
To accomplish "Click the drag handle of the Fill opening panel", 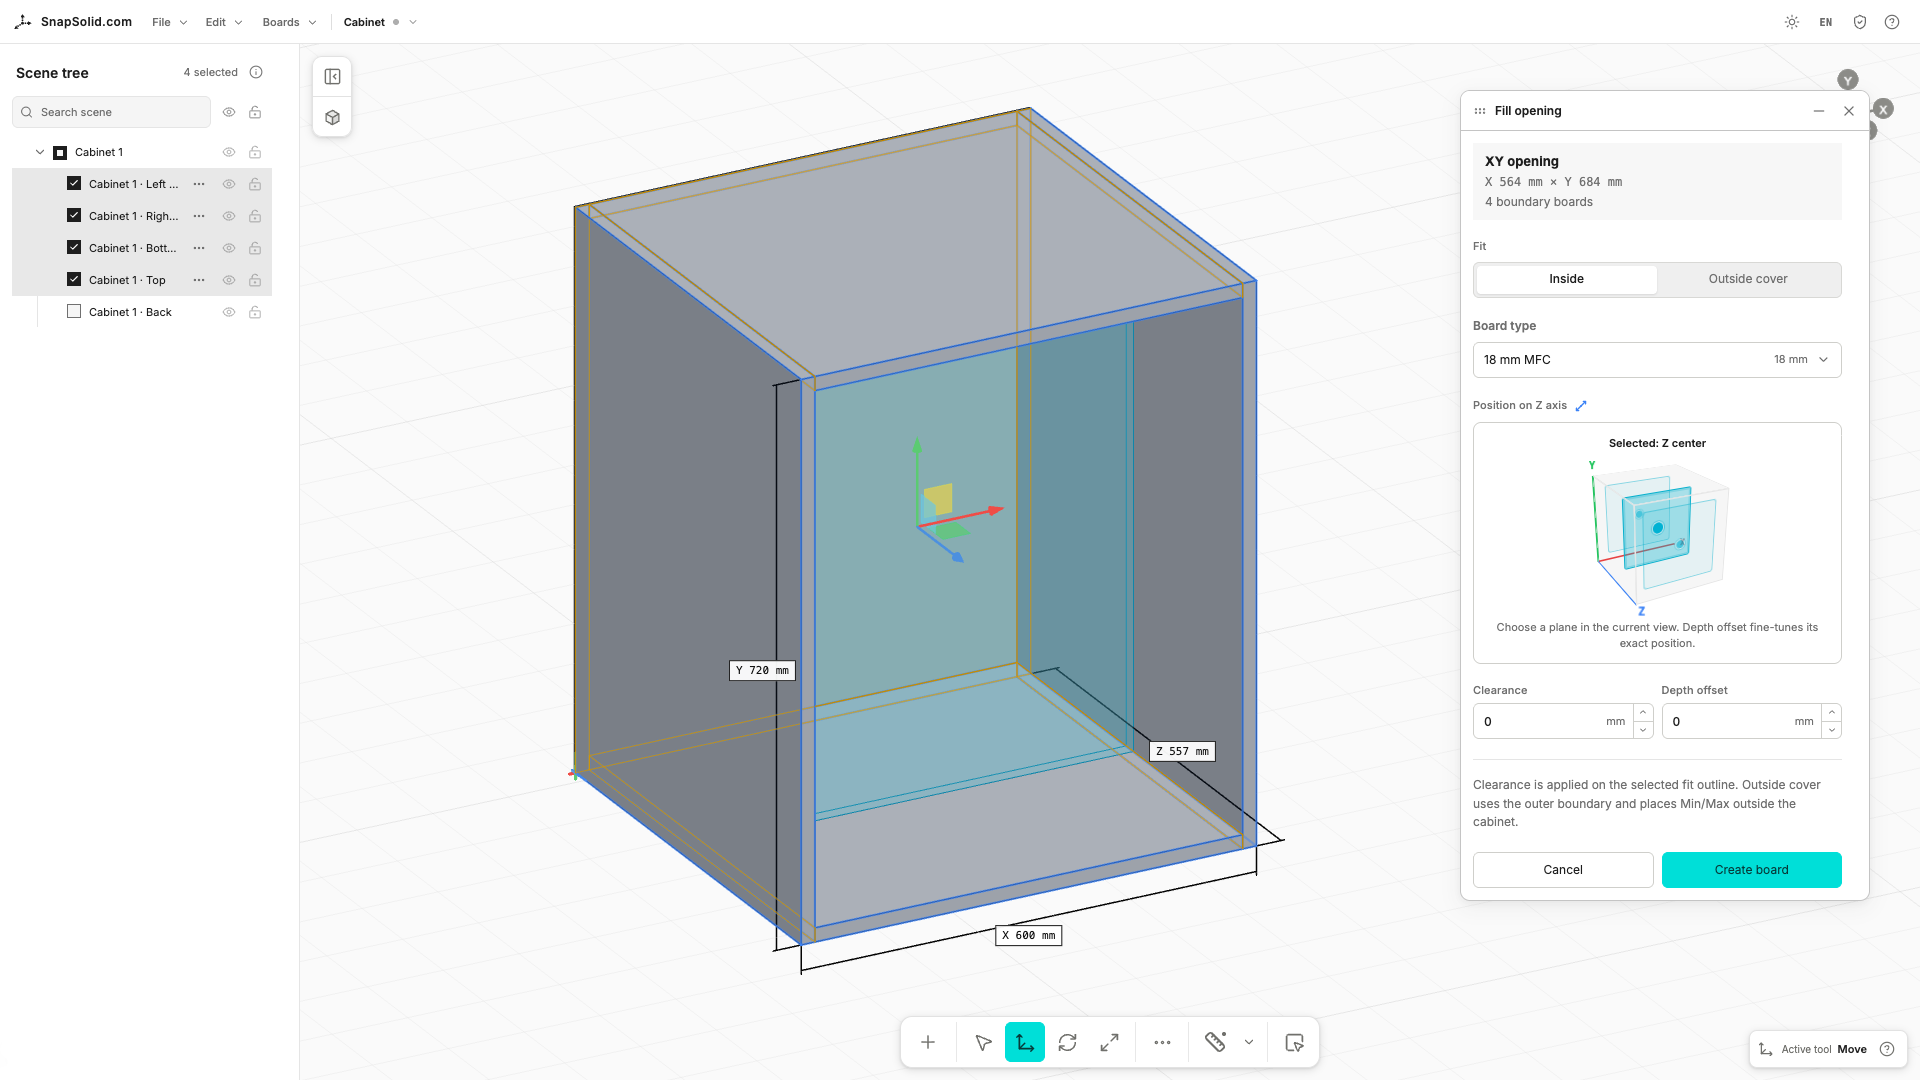I will [1480, 111].
